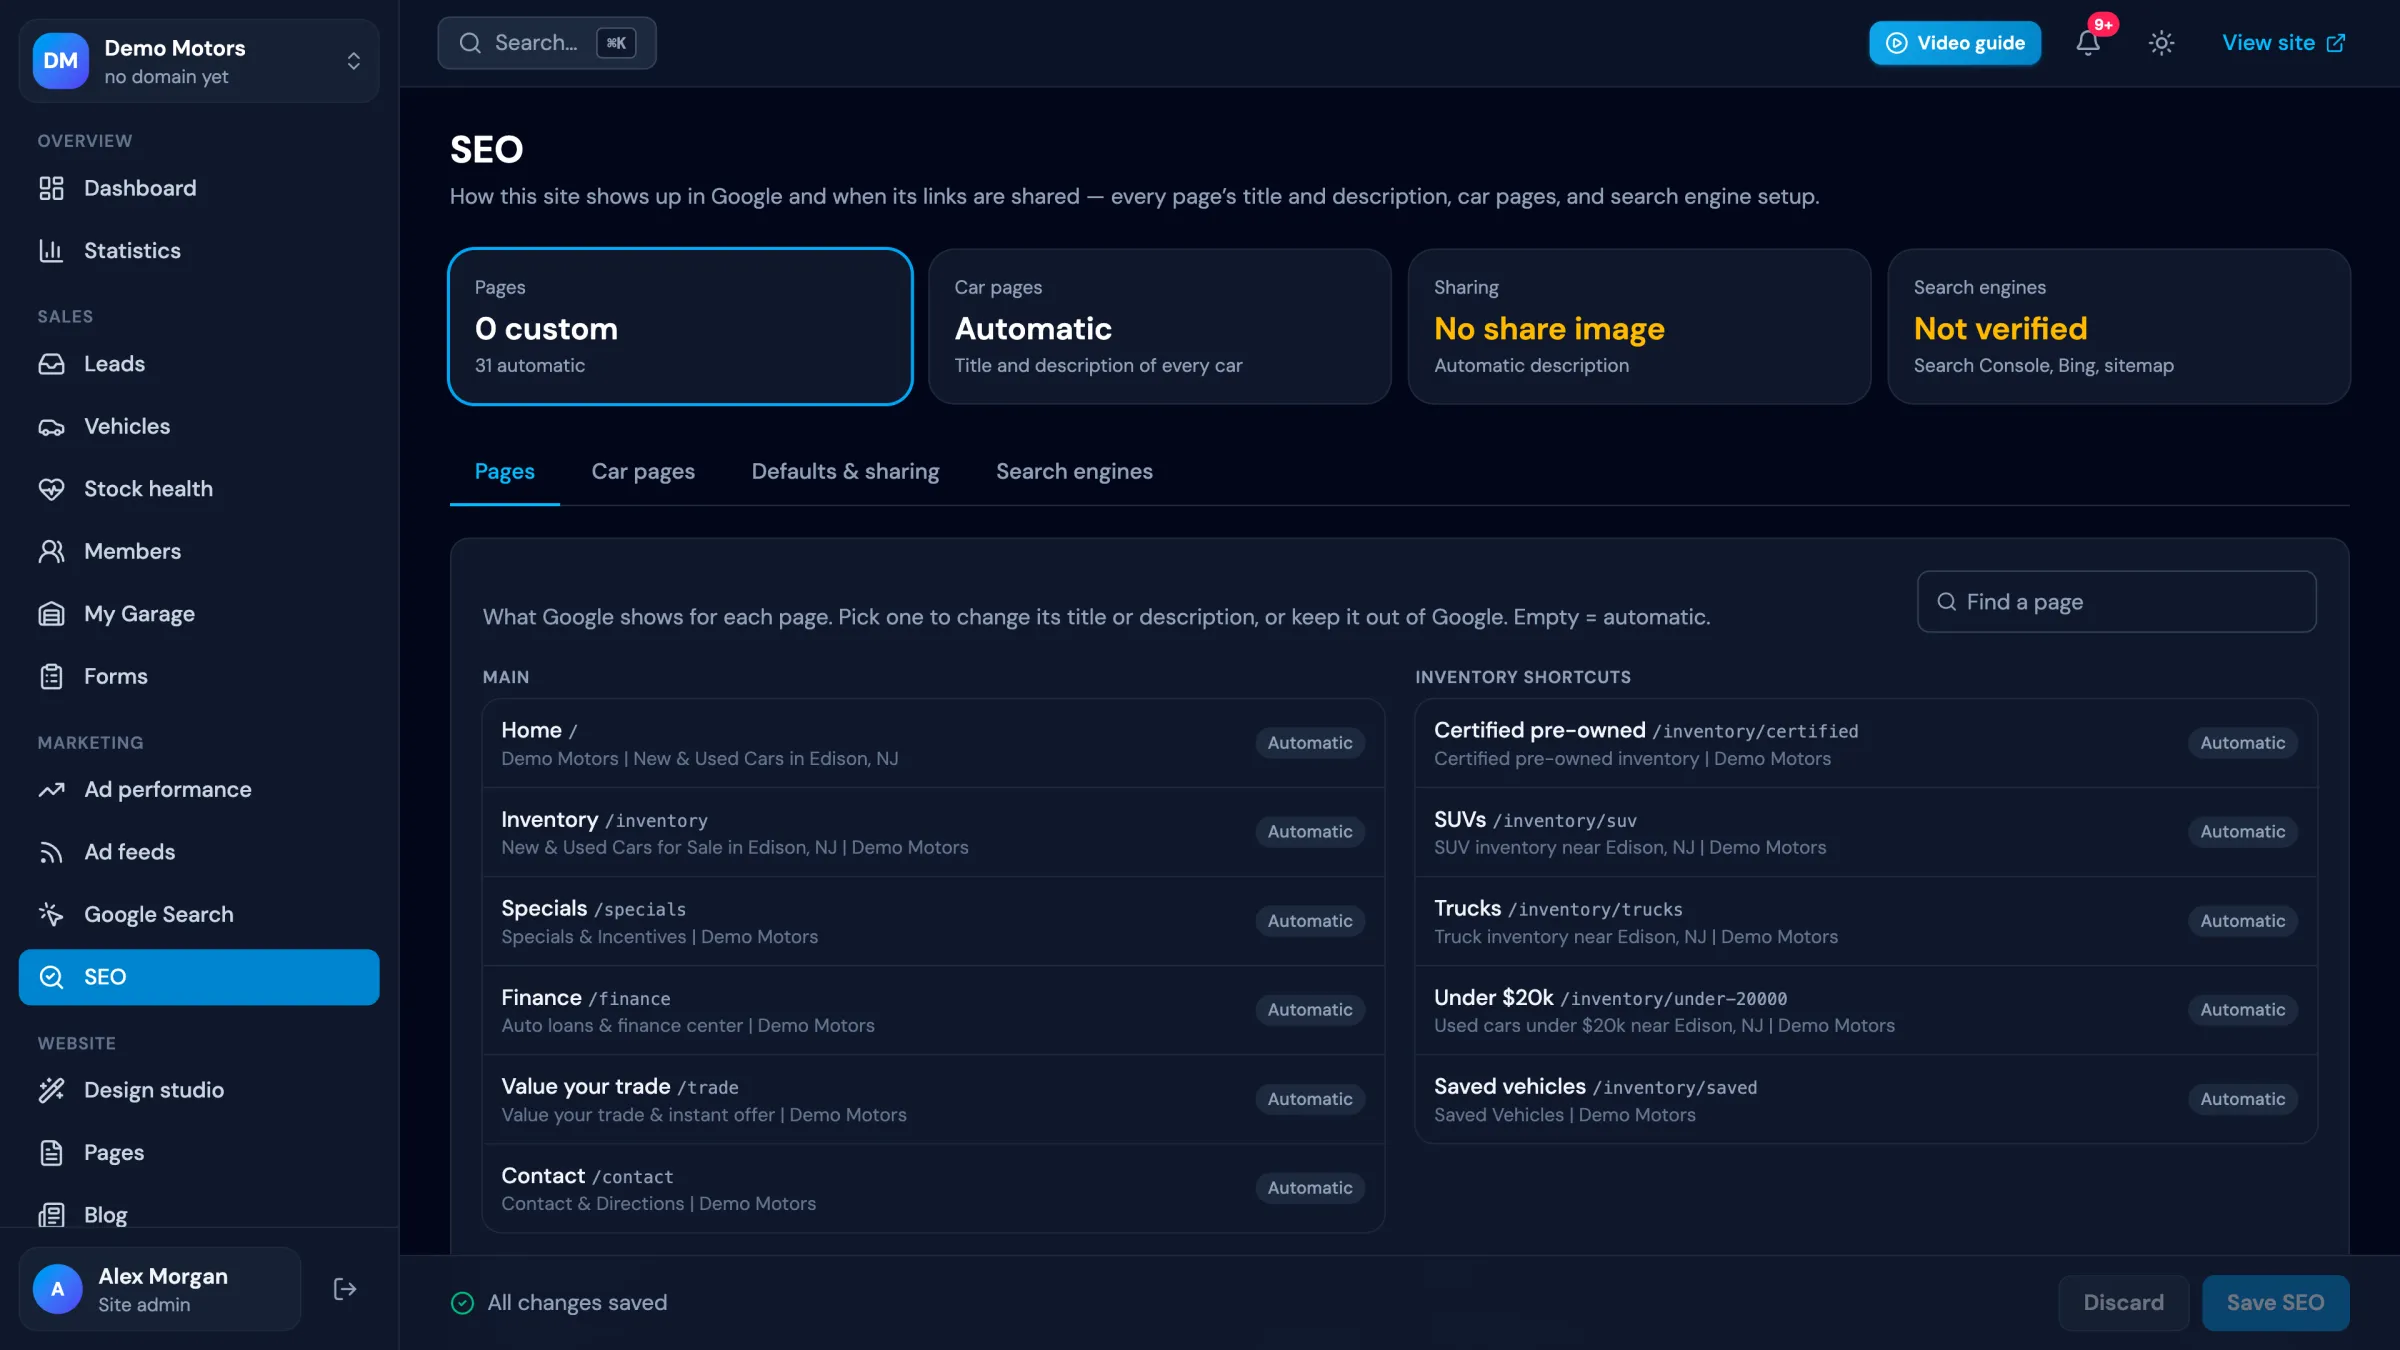
Task: Select the Pages 0 custom summary card
Action: click(x=680, y=326)
